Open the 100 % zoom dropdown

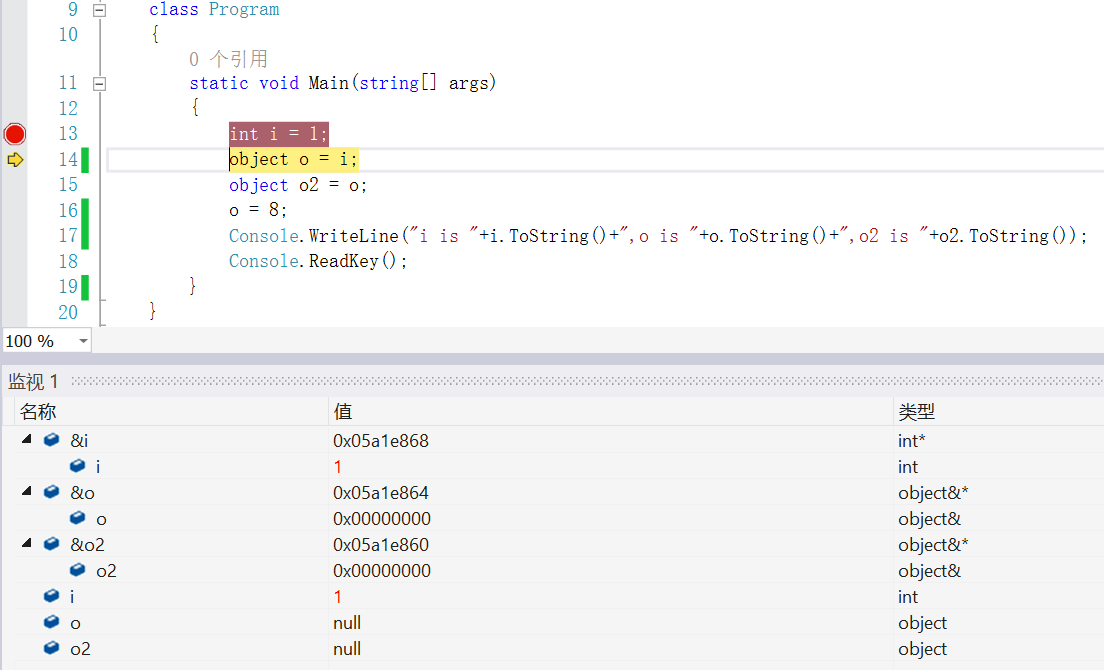(x=83, y=341)
